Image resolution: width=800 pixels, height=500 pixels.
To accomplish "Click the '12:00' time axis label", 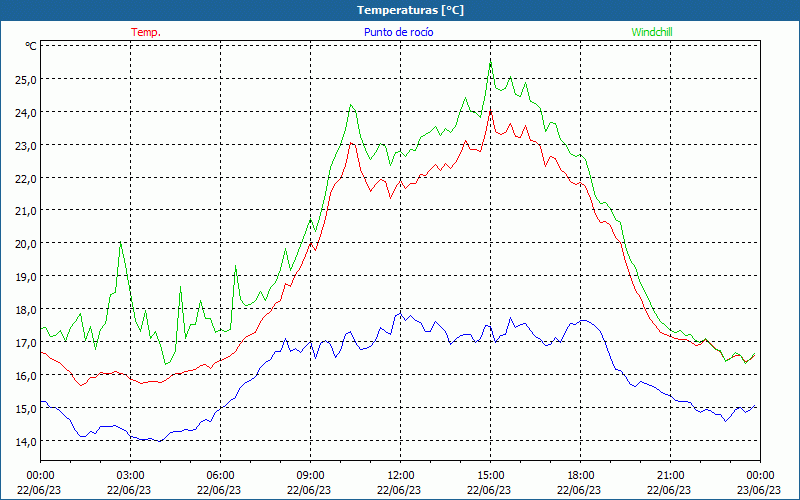I will coord(401,476).
